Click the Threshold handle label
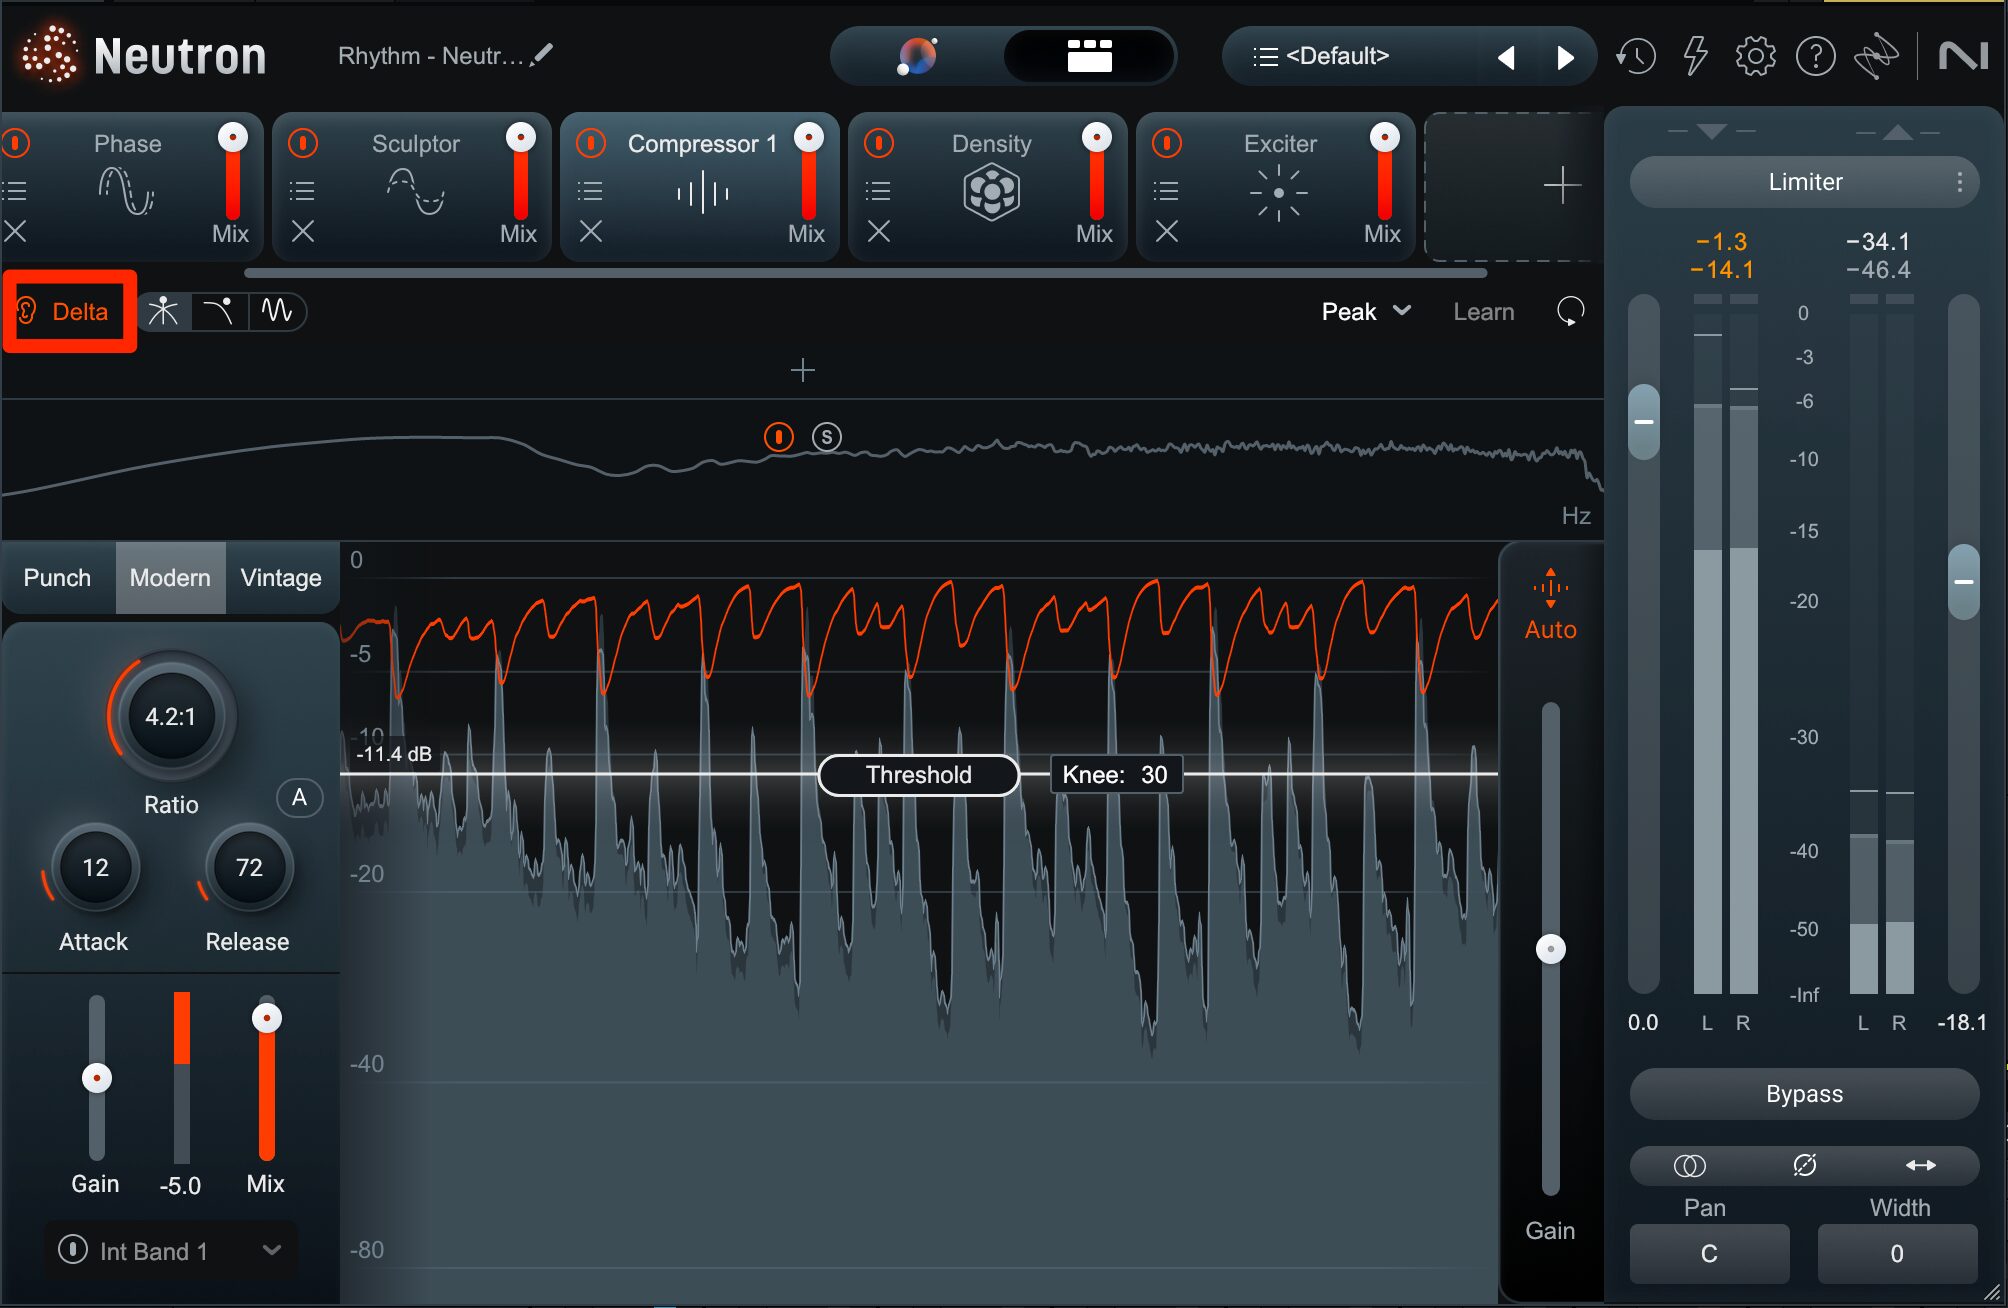 coord(918,775)
